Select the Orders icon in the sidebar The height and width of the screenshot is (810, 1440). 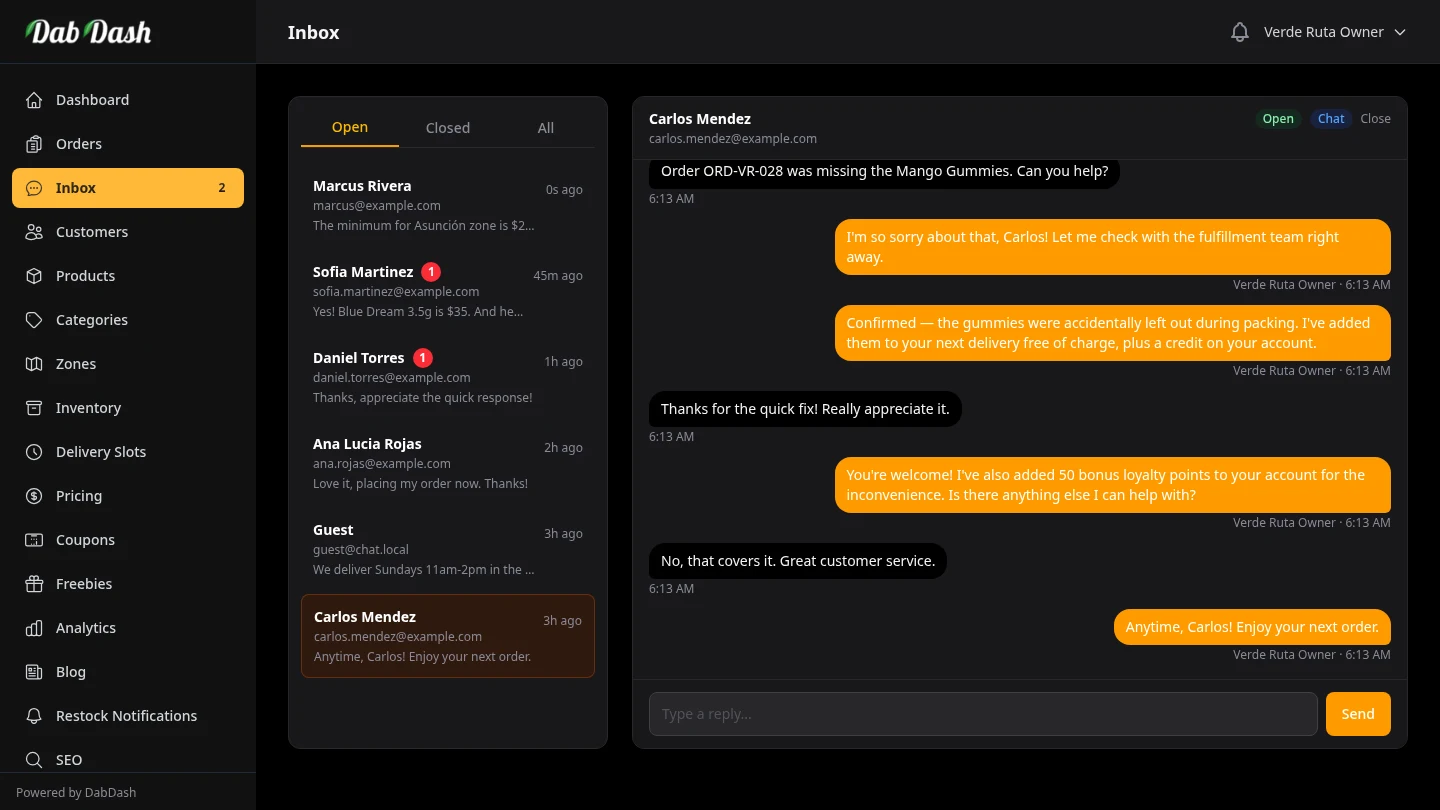tap(33, 144)
